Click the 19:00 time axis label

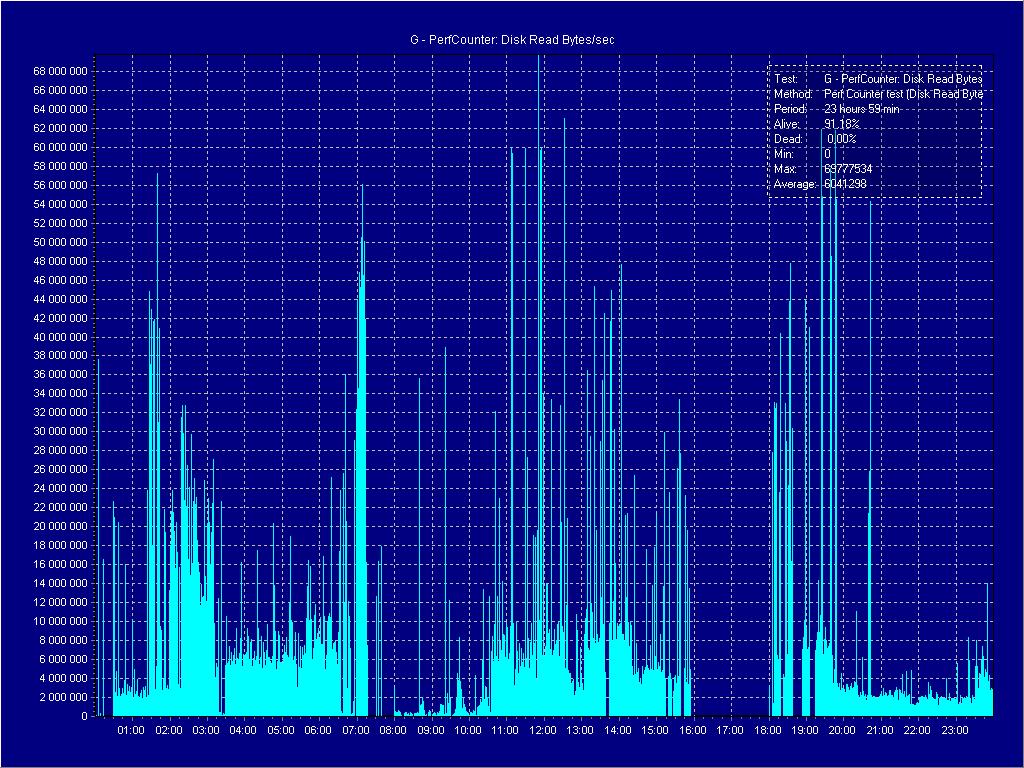point(805,731)
